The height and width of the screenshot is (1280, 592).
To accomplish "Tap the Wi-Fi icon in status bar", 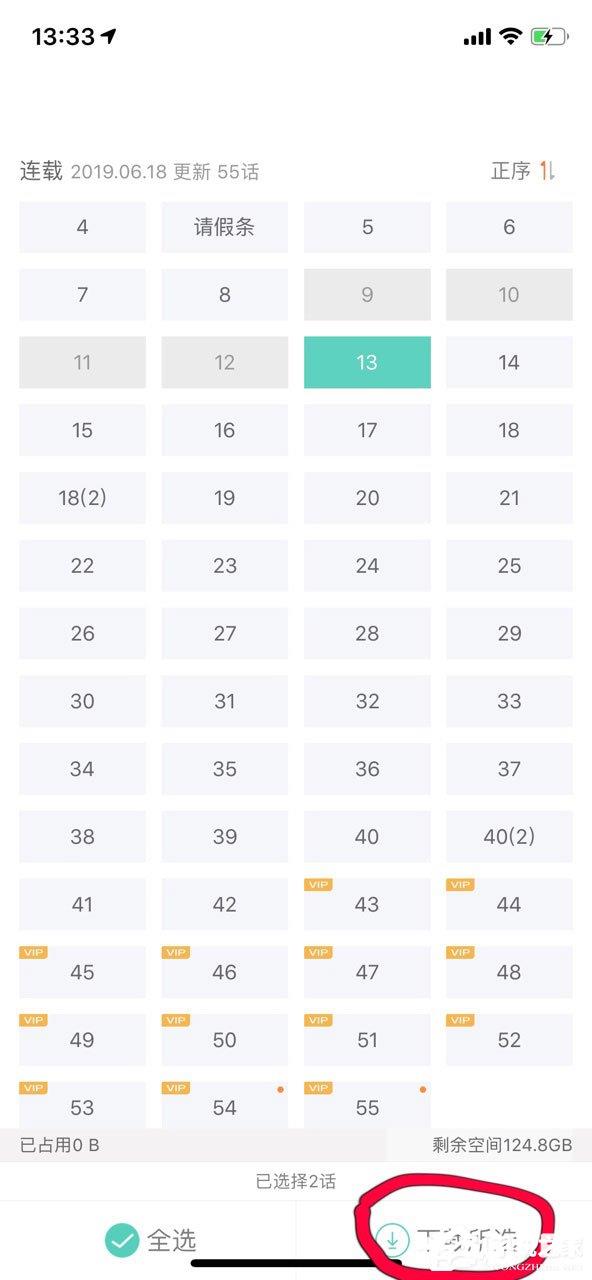I will pos(511,37).
